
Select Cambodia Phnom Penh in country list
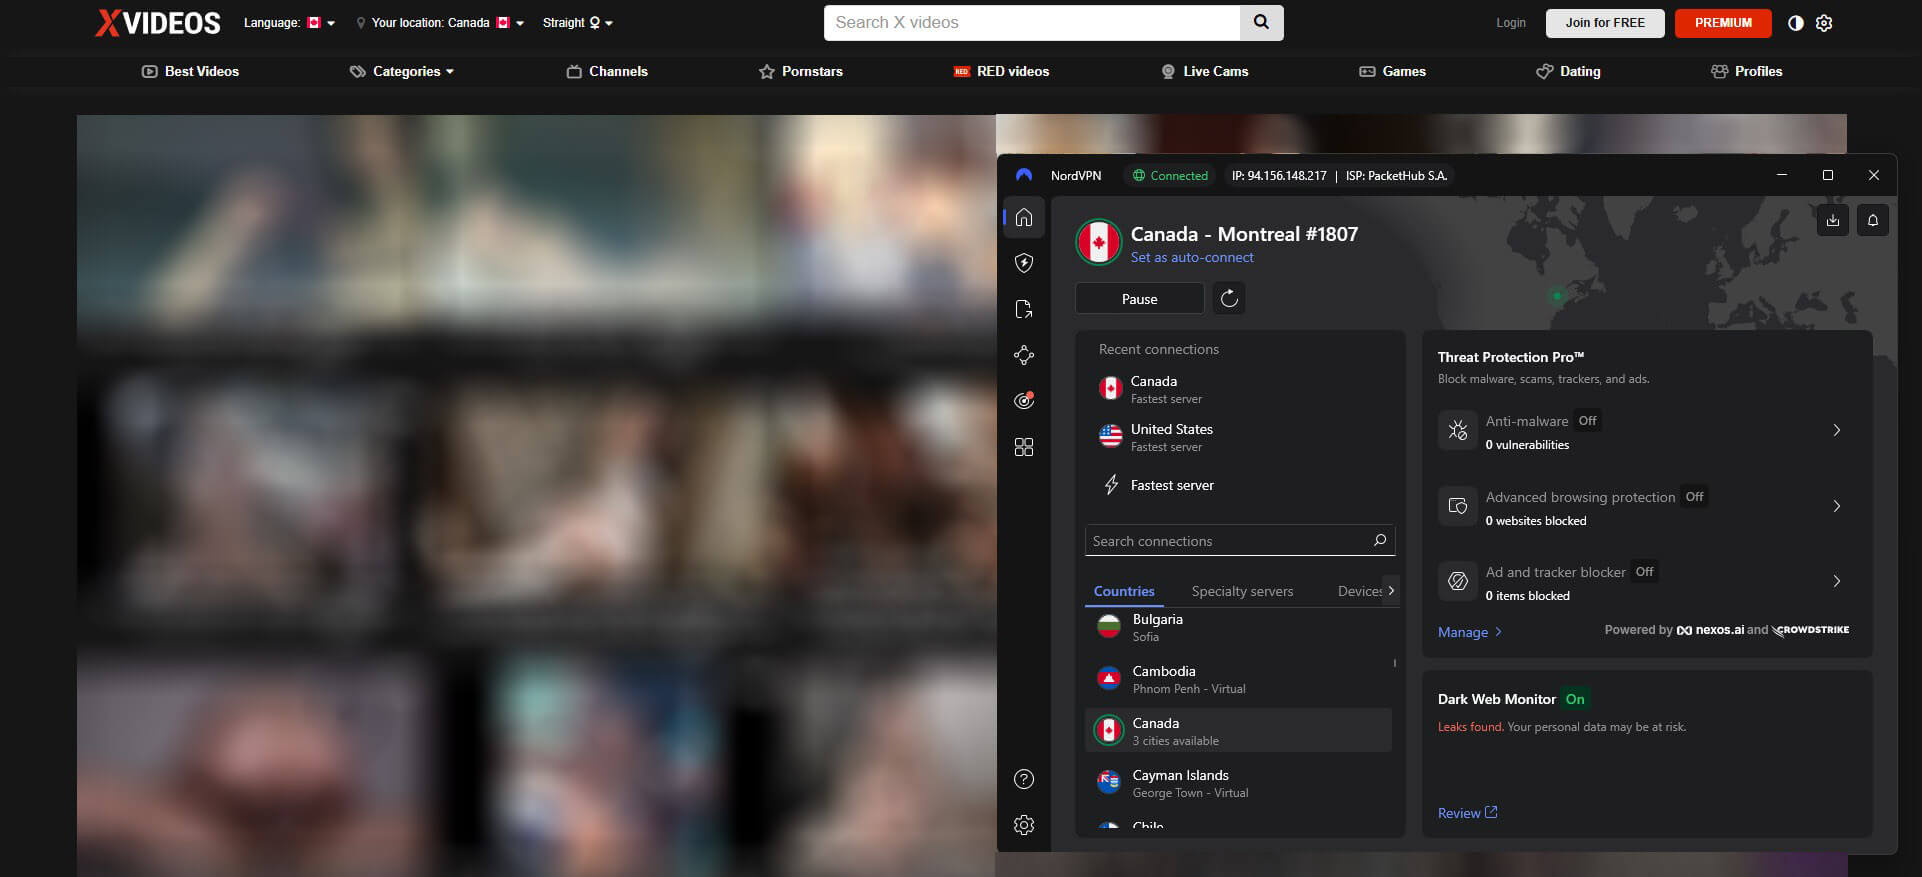1238,679
